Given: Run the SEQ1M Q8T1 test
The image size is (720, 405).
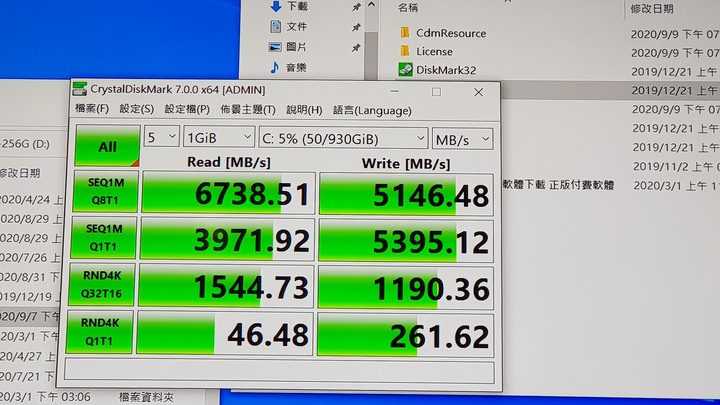Looking at the screenshot, I should click(x=105, y=191).
